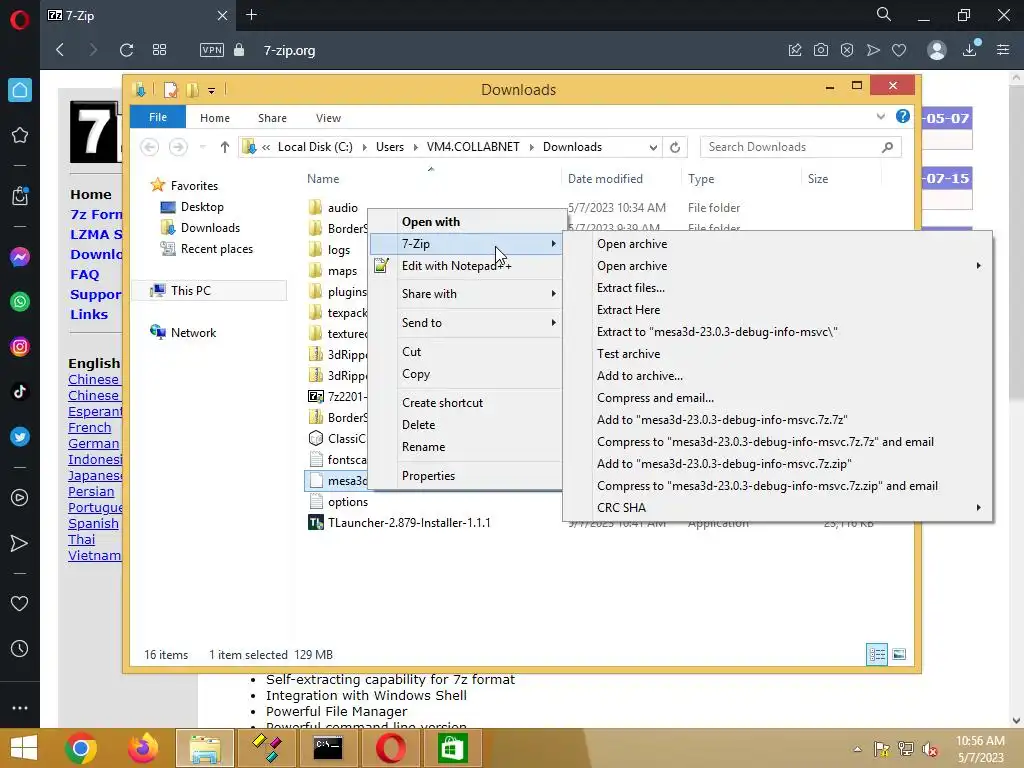Open Twitter in Opera sidebar

tap(20, 436)
